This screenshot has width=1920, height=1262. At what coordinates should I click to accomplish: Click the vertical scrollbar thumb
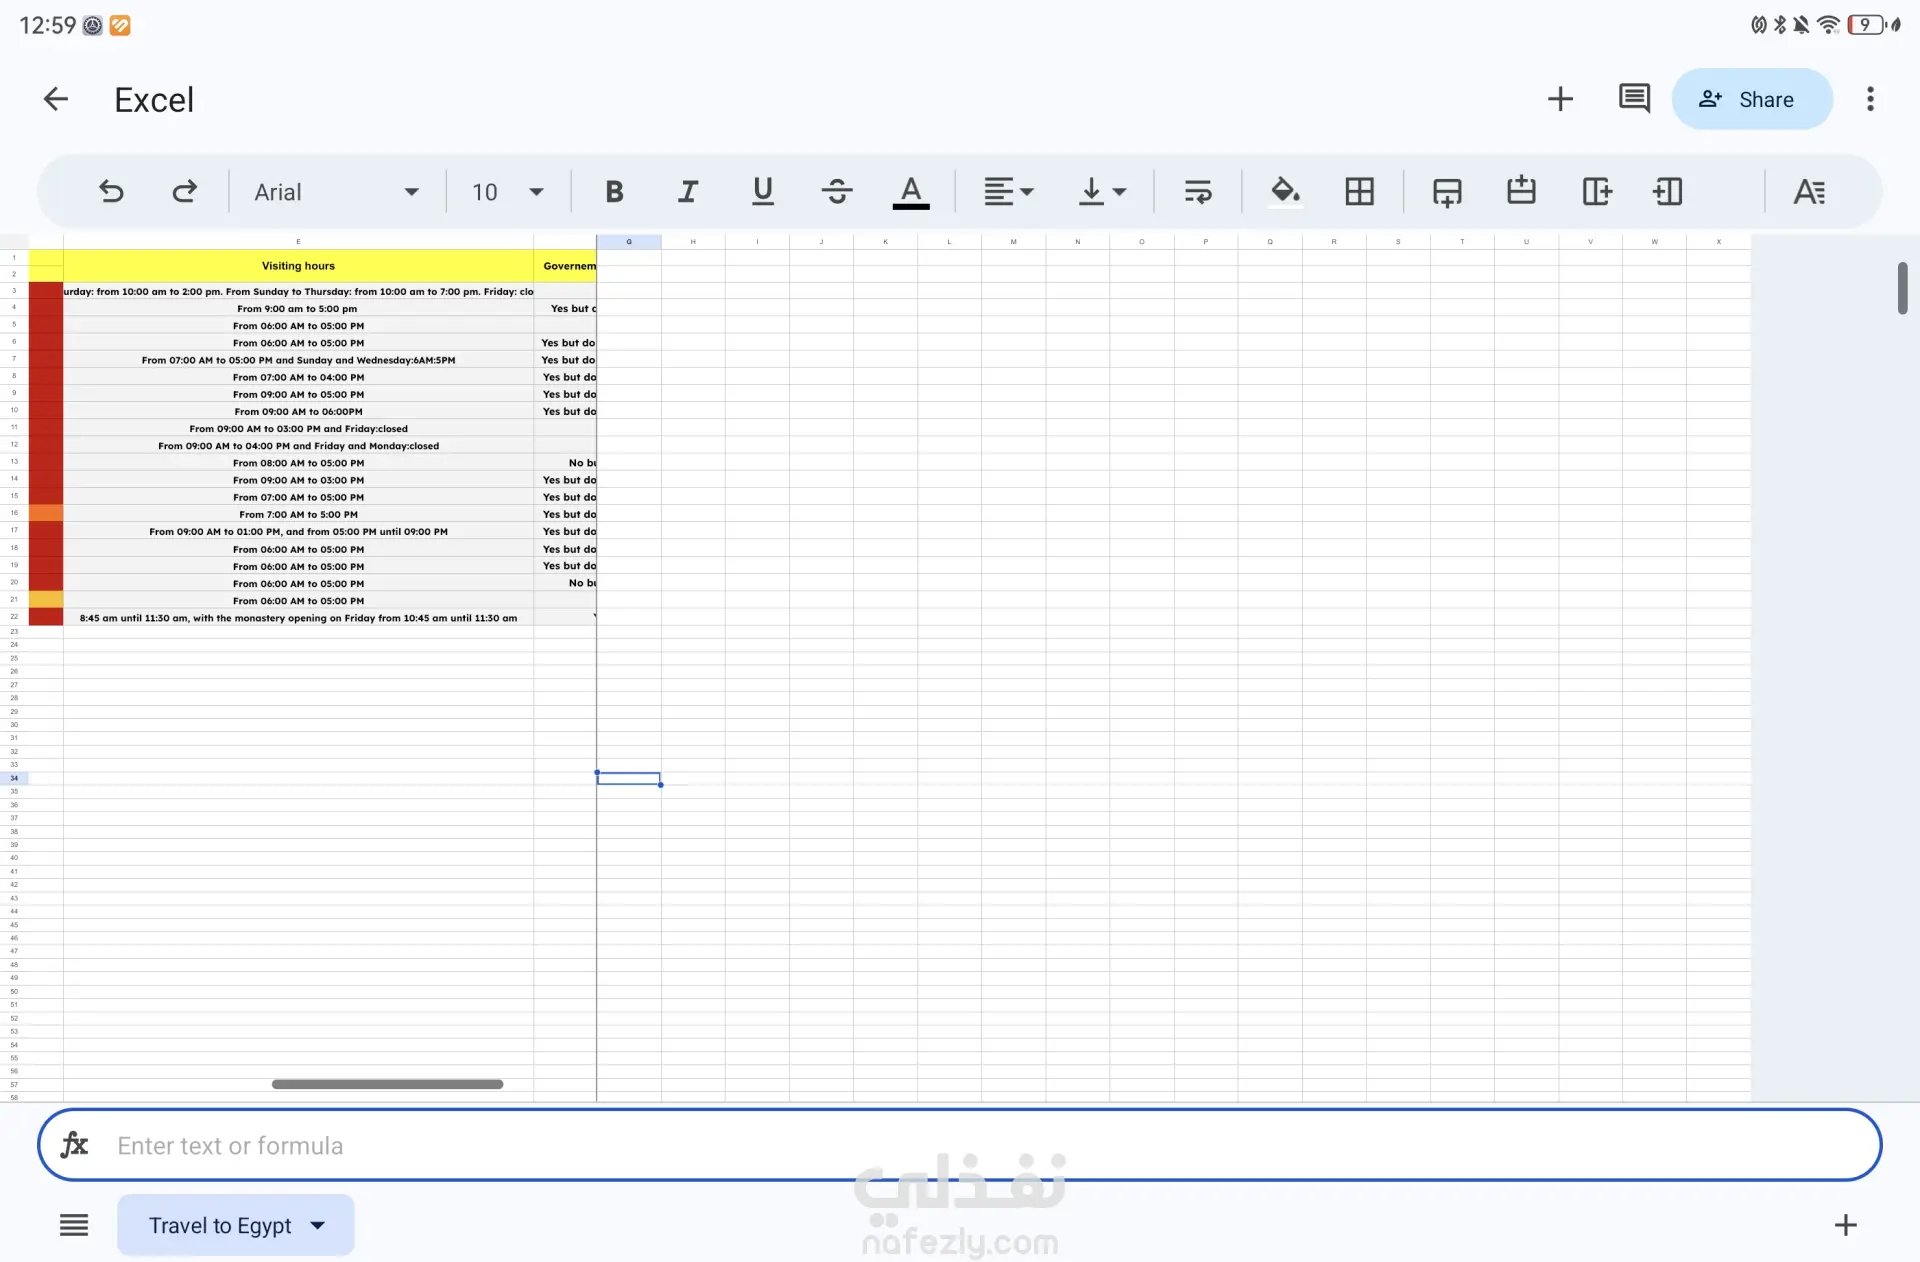point(1902,288)
